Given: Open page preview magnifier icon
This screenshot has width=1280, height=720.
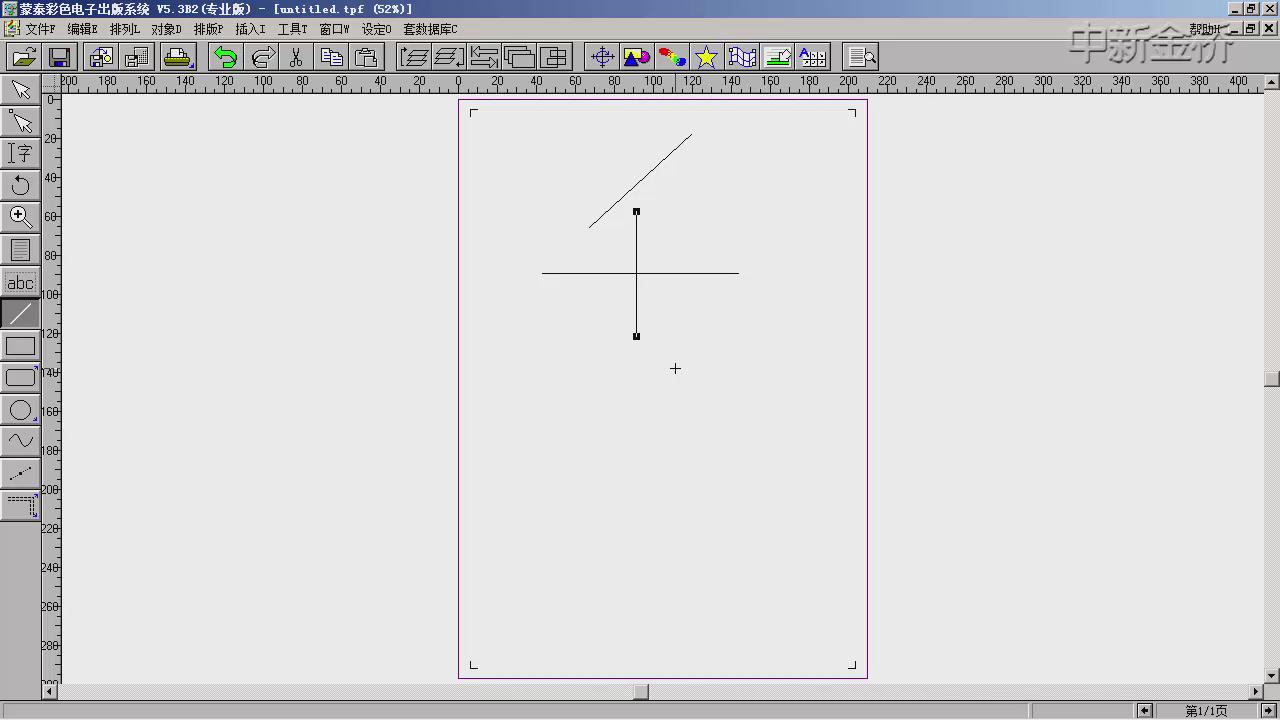Looking at the screenshot, I should click(x=860, y=57).
